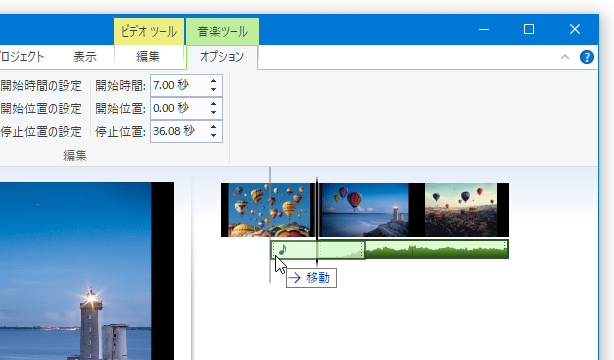
Task: Open the 表示 ribbon tab
Action: (85, 57)
